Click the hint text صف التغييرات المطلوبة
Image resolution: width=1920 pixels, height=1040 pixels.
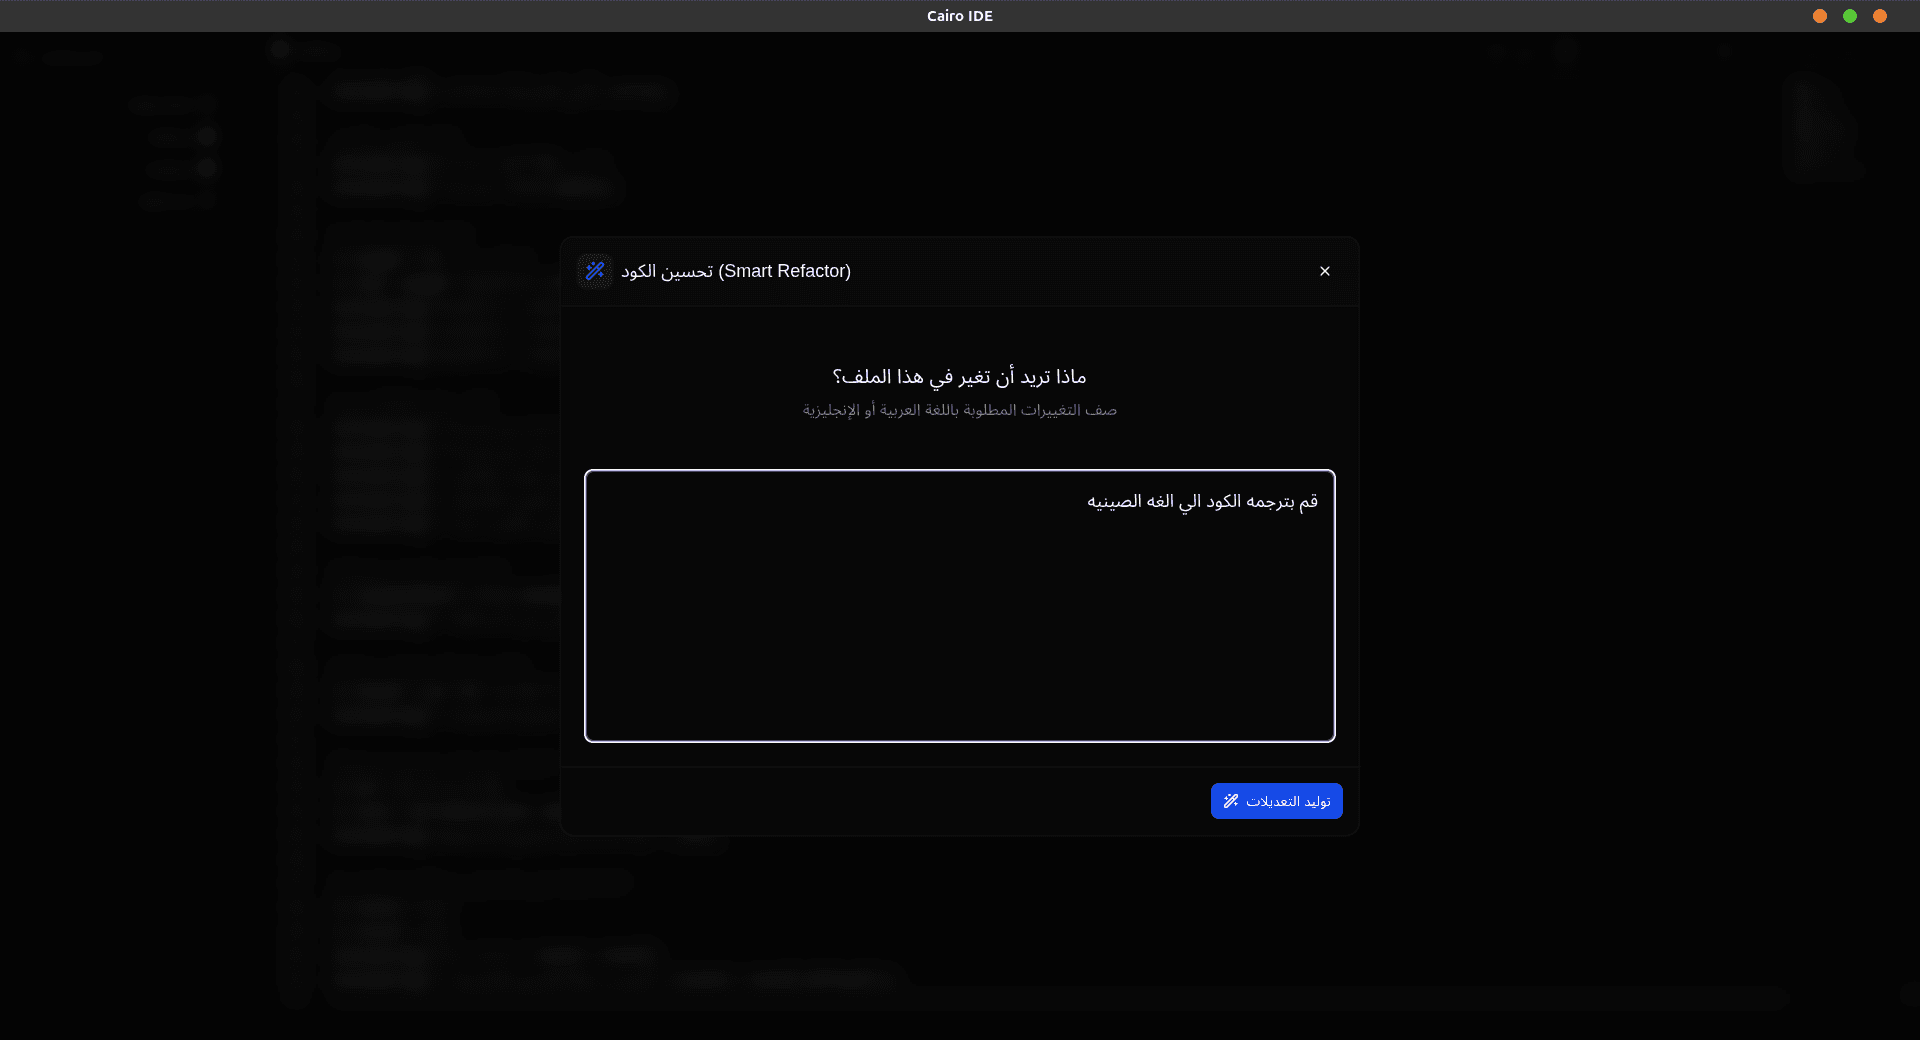point(959,410)
